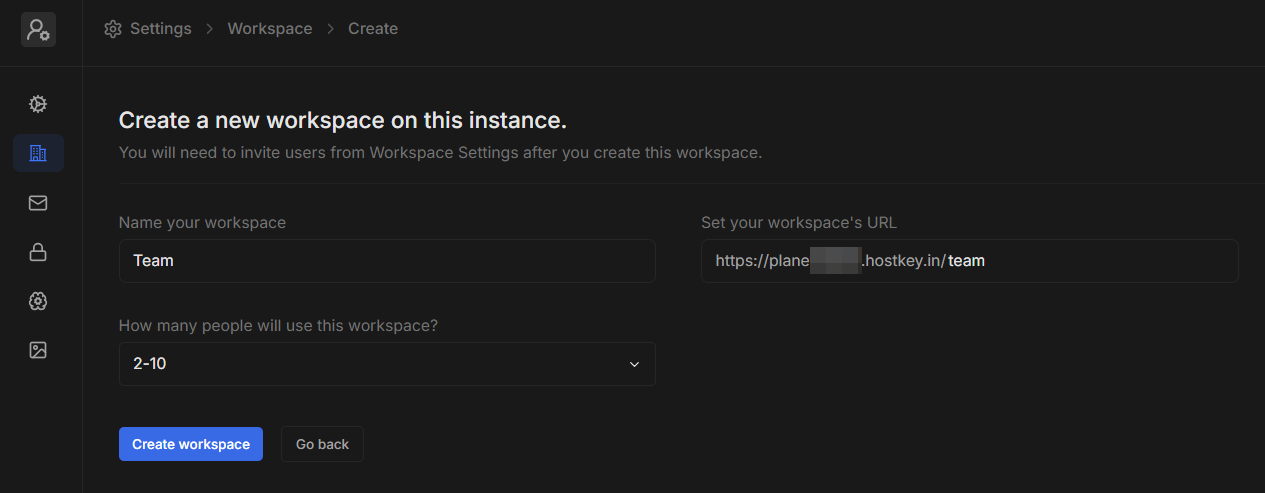
Task: Select the Workspaces building icon in sidebar
Action: point(38,153)
